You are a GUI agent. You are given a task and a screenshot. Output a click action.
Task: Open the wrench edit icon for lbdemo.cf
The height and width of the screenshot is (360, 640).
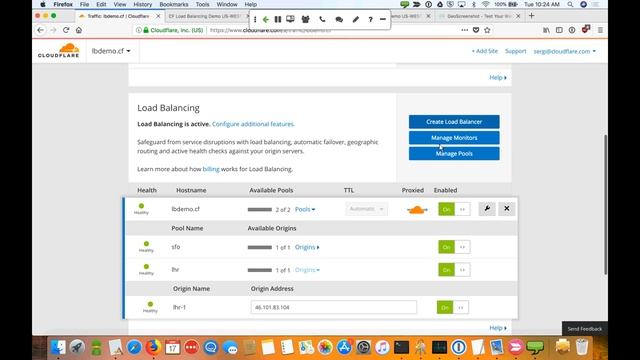(x=487, y=209)
